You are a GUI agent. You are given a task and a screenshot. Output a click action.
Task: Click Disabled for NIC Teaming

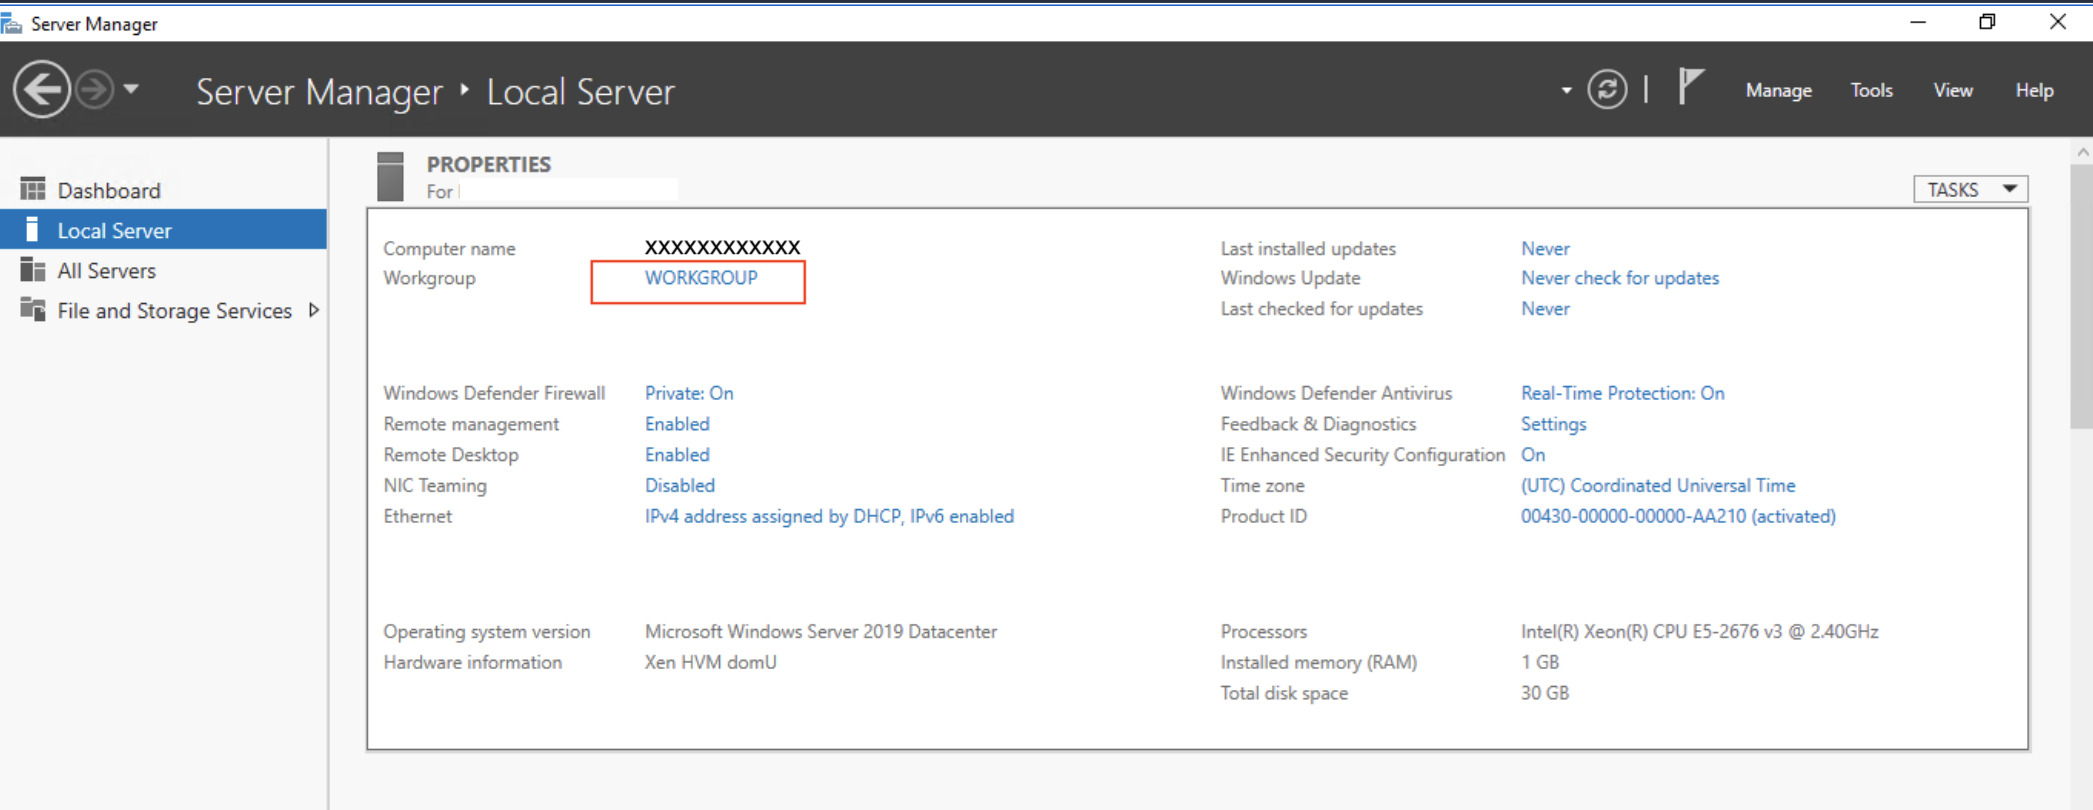[680, 486]
